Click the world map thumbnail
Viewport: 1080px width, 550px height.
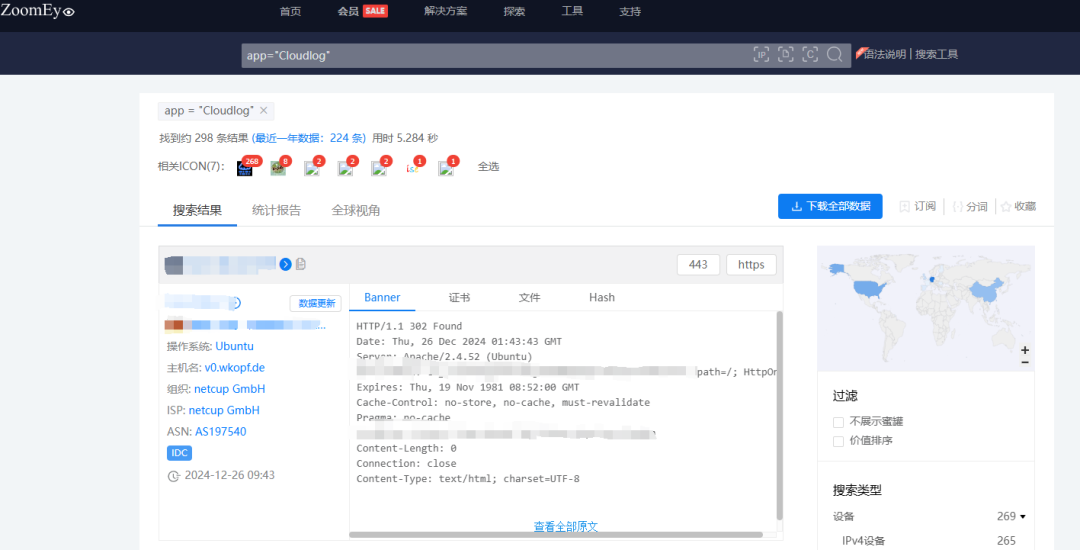pos(926,308)
